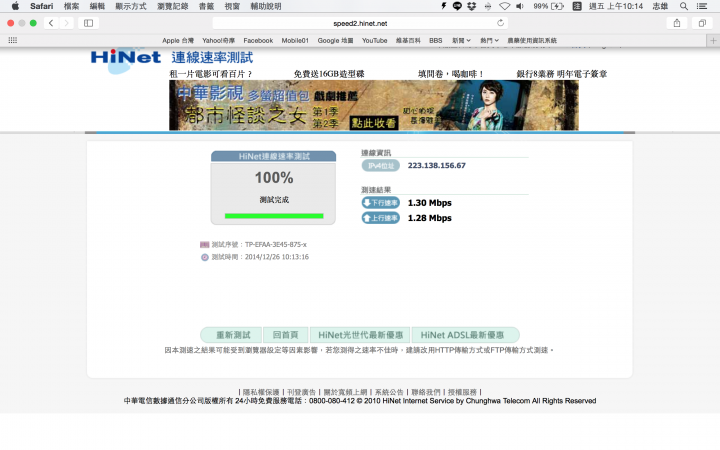Open Spotlight search in menu bar
The height and width of the screenshot is (450, 720).
(684, 6)
